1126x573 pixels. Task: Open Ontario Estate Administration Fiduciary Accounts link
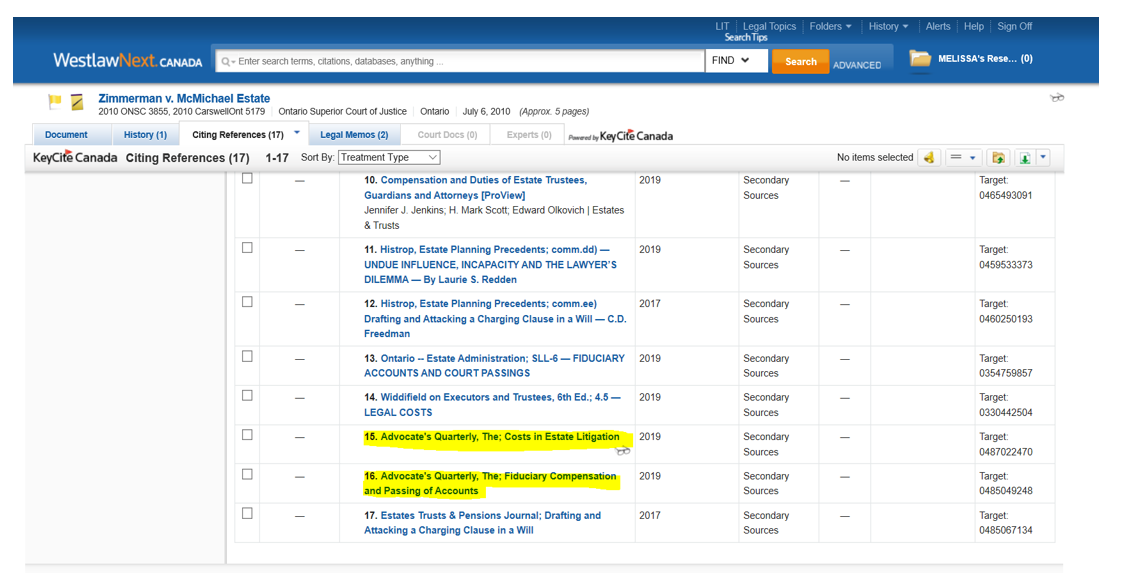[x=494, y=365]
